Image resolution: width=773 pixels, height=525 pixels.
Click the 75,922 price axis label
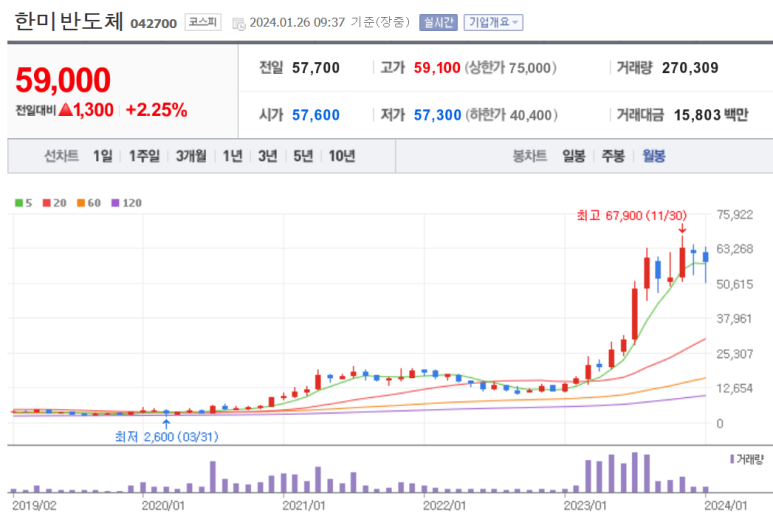click(x=735, y=214)
